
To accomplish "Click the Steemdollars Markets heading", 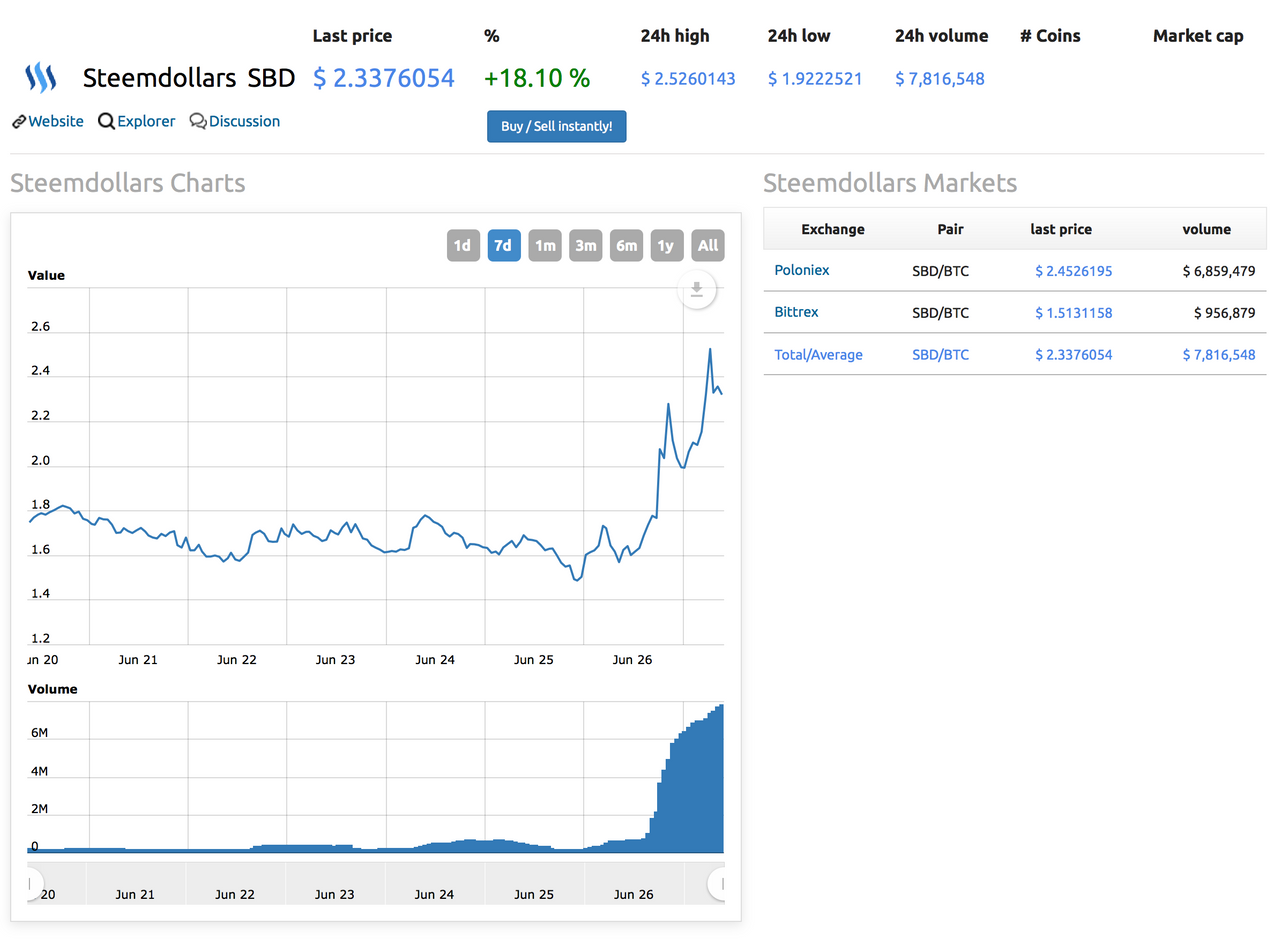I will click(x=890, y=183).
